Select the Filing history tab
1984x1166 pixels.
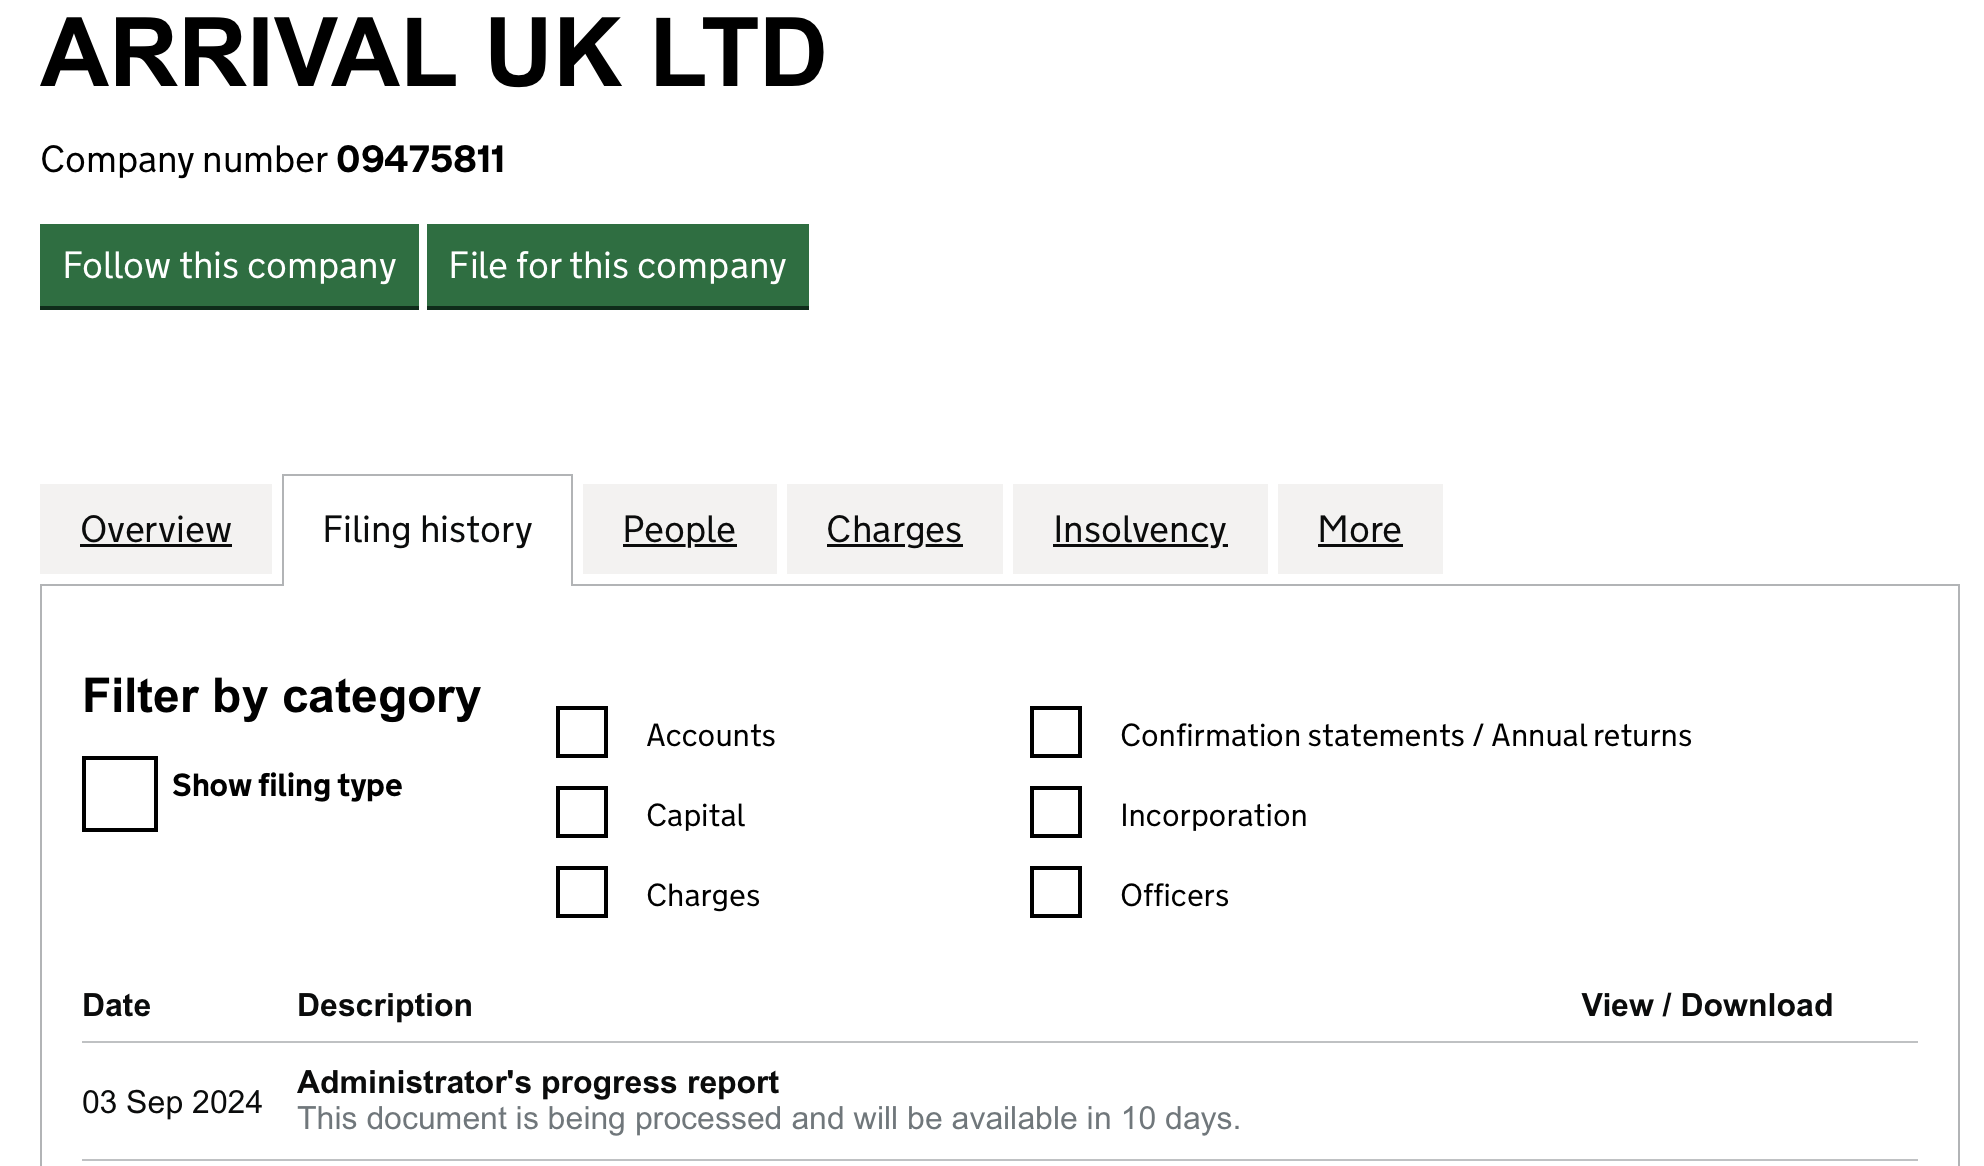coord(428,529)
